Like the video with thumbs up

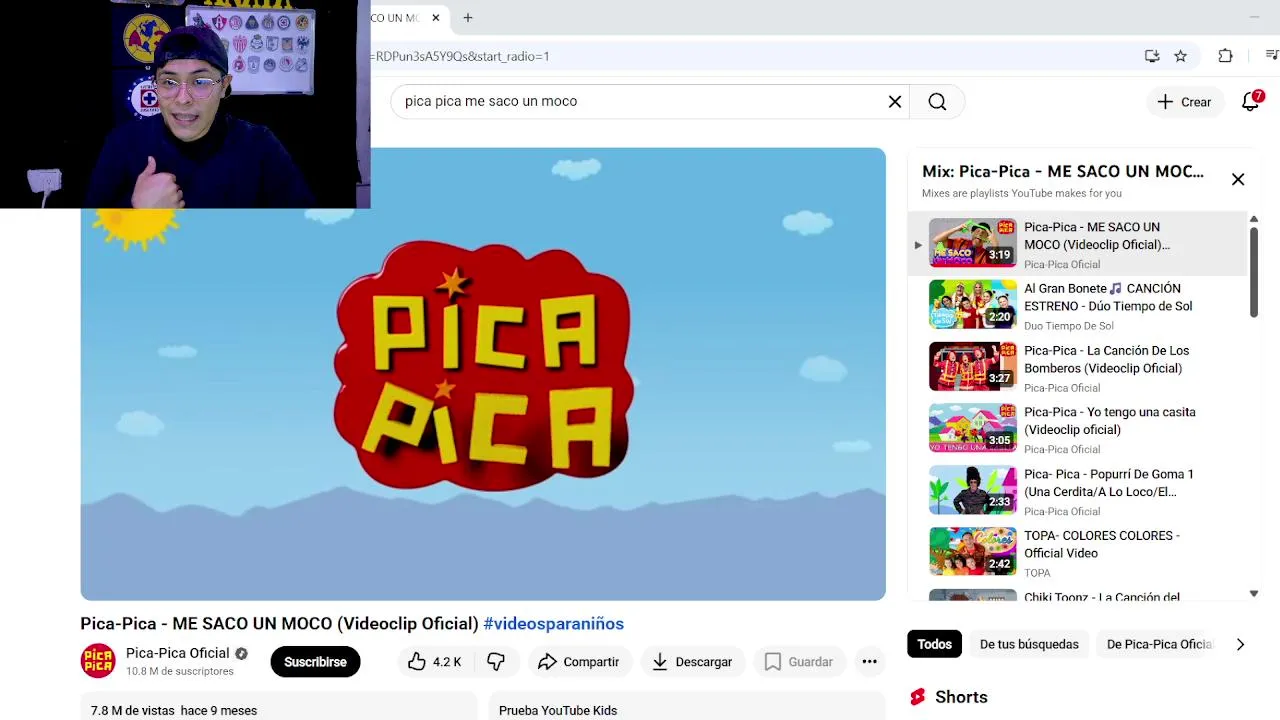pyautogui.click(x=434, y=661)
